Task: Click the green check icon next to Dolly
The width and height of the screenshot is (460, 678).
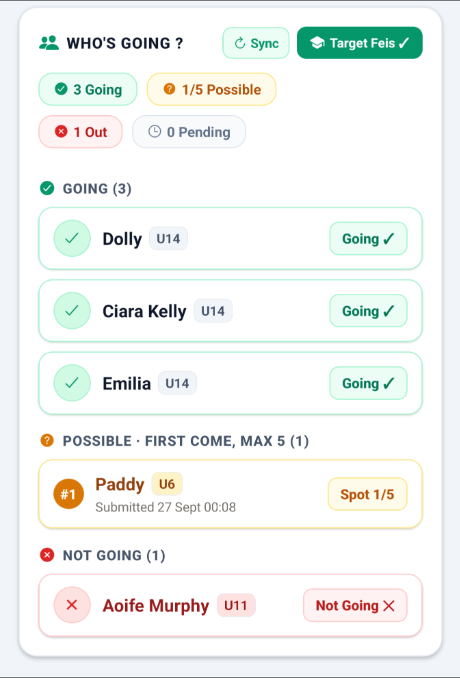Action: [x=72, y=238]
